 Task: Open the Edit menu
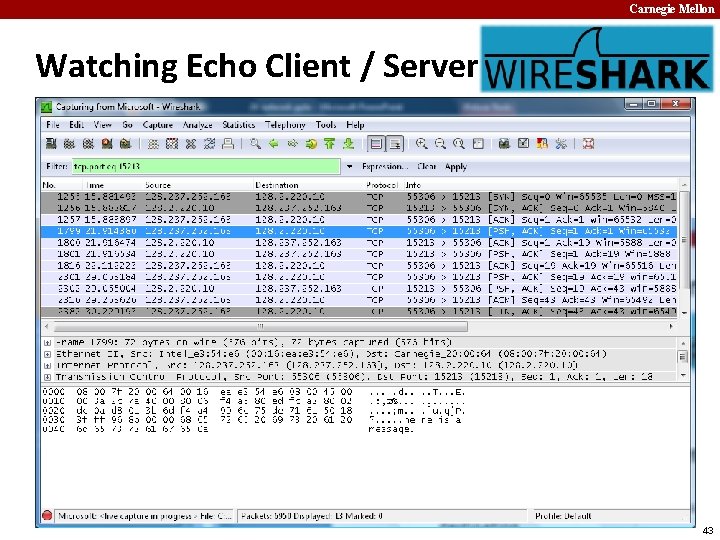76,124
